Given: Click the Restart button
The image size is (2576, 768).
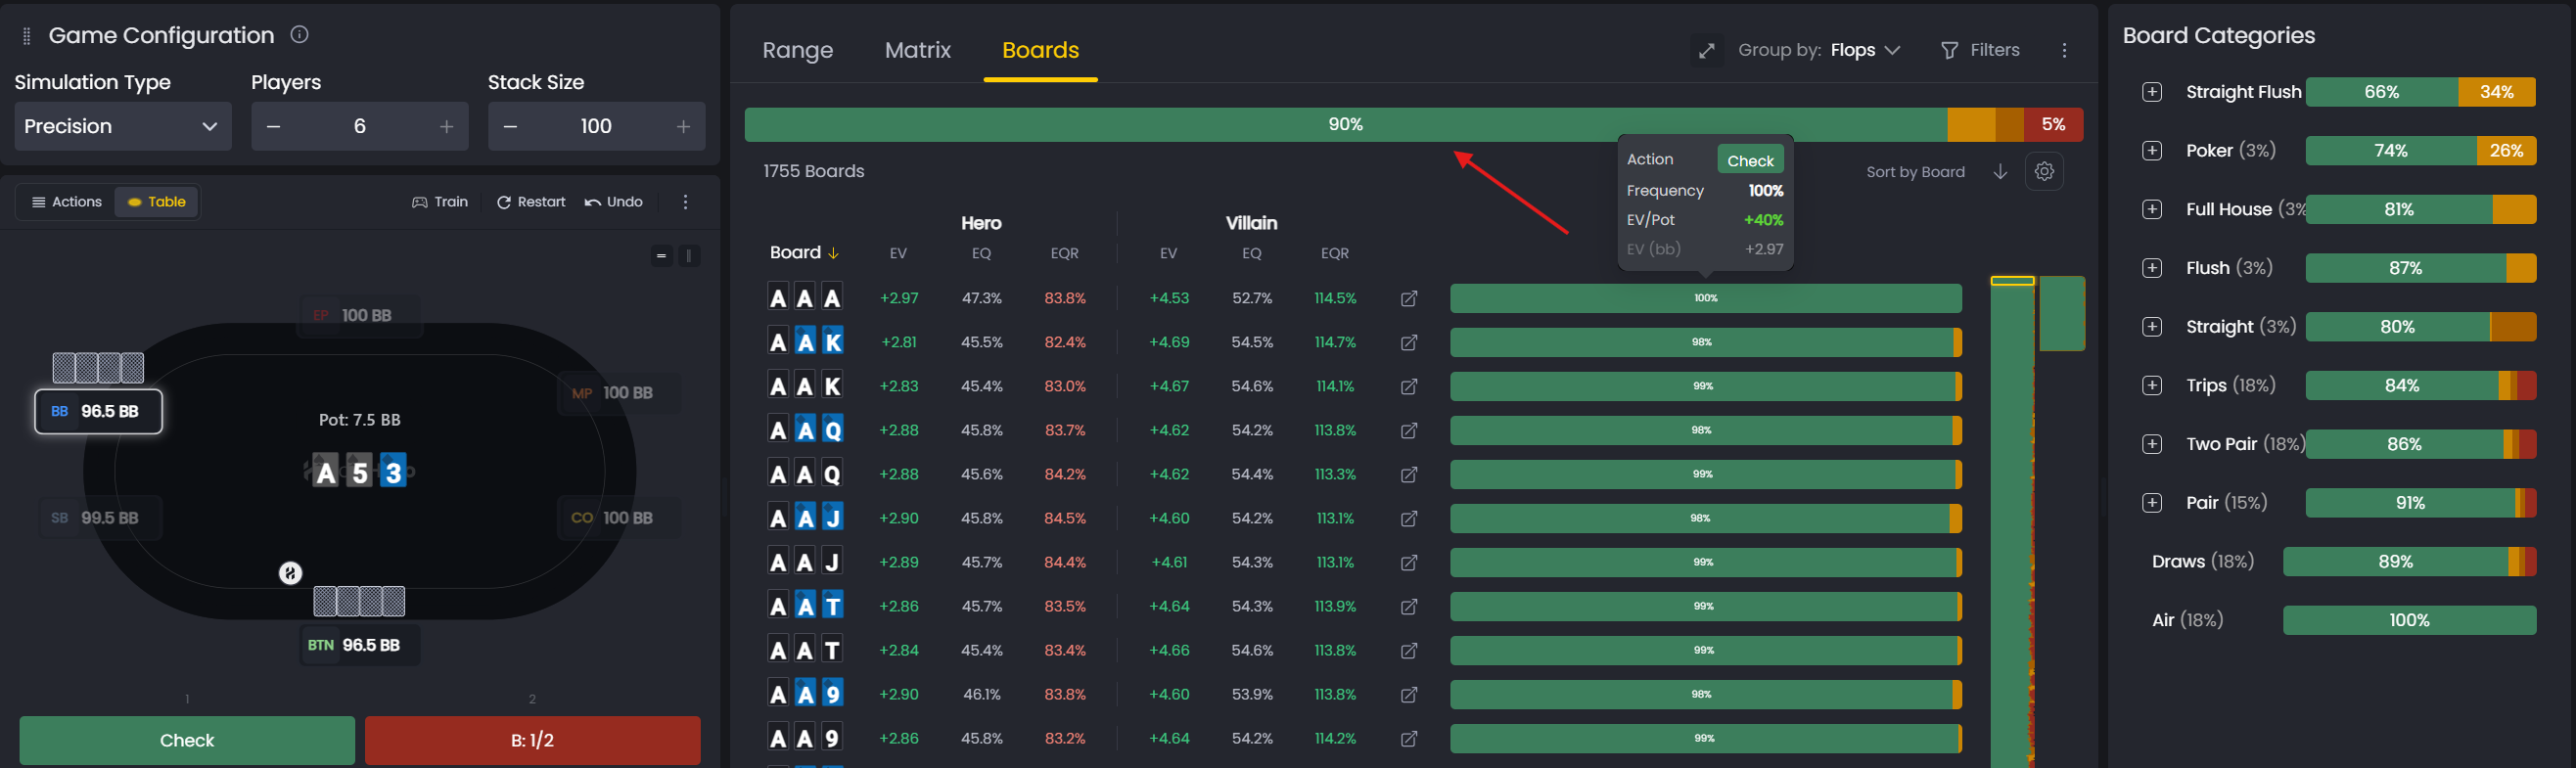Looking at the screenshot, I should [x=531, y=202].
